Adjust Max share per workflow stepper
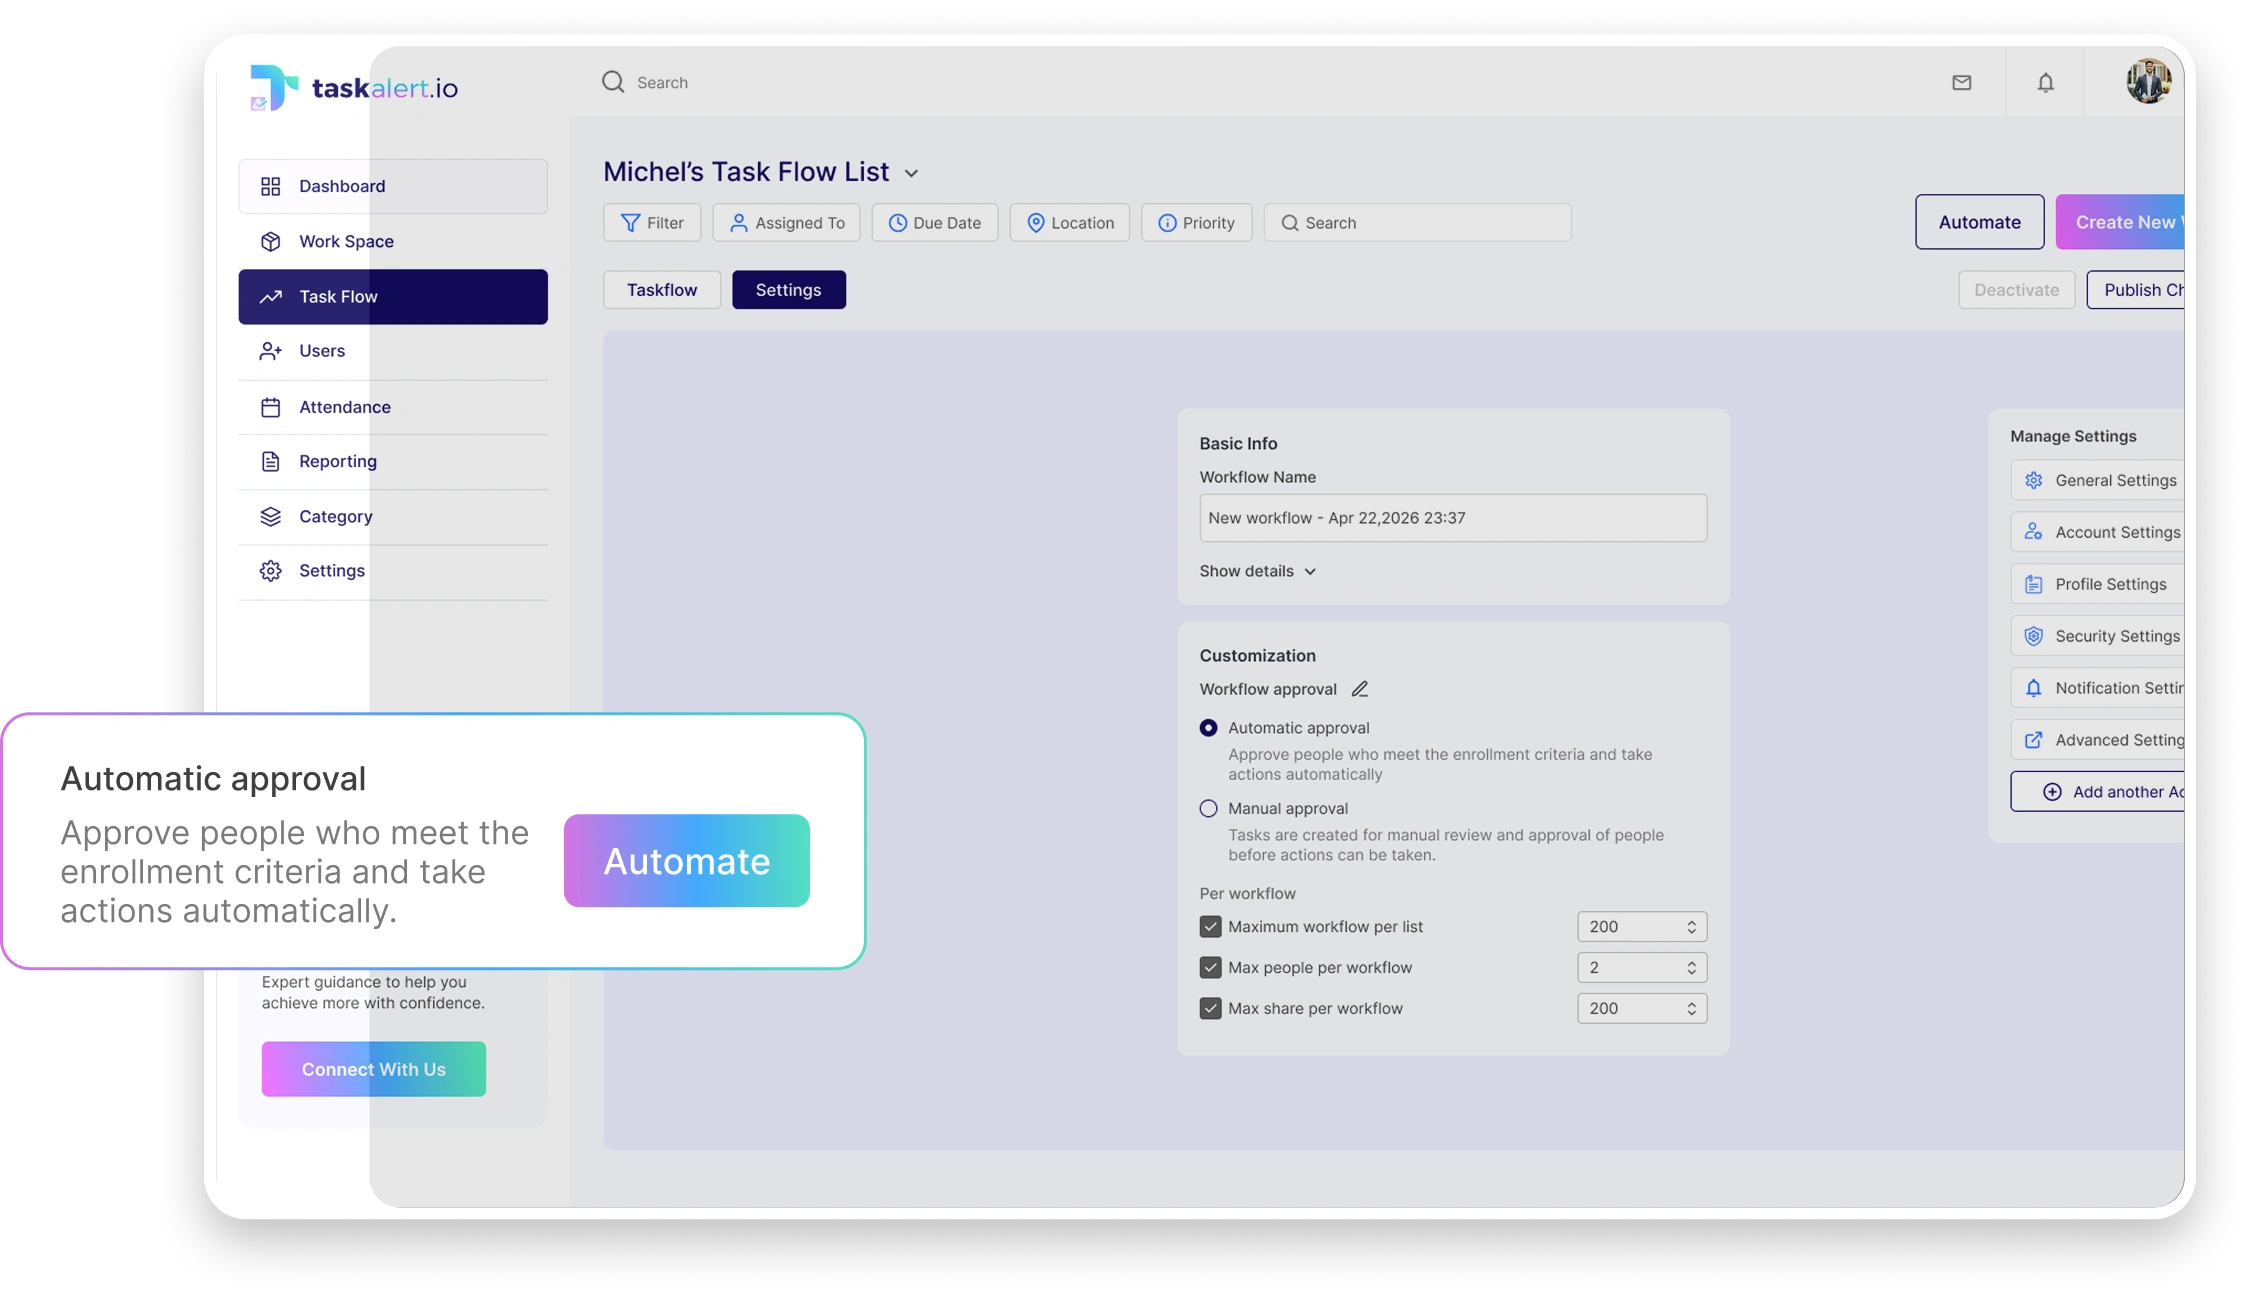The image size is (2252, 1296). [x=1691, y=1009]
